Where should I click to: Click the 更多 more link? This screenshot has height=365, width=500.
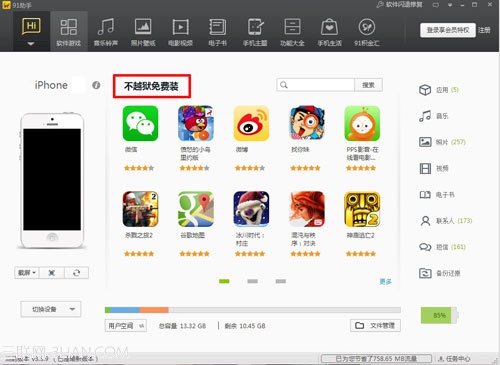385,282
